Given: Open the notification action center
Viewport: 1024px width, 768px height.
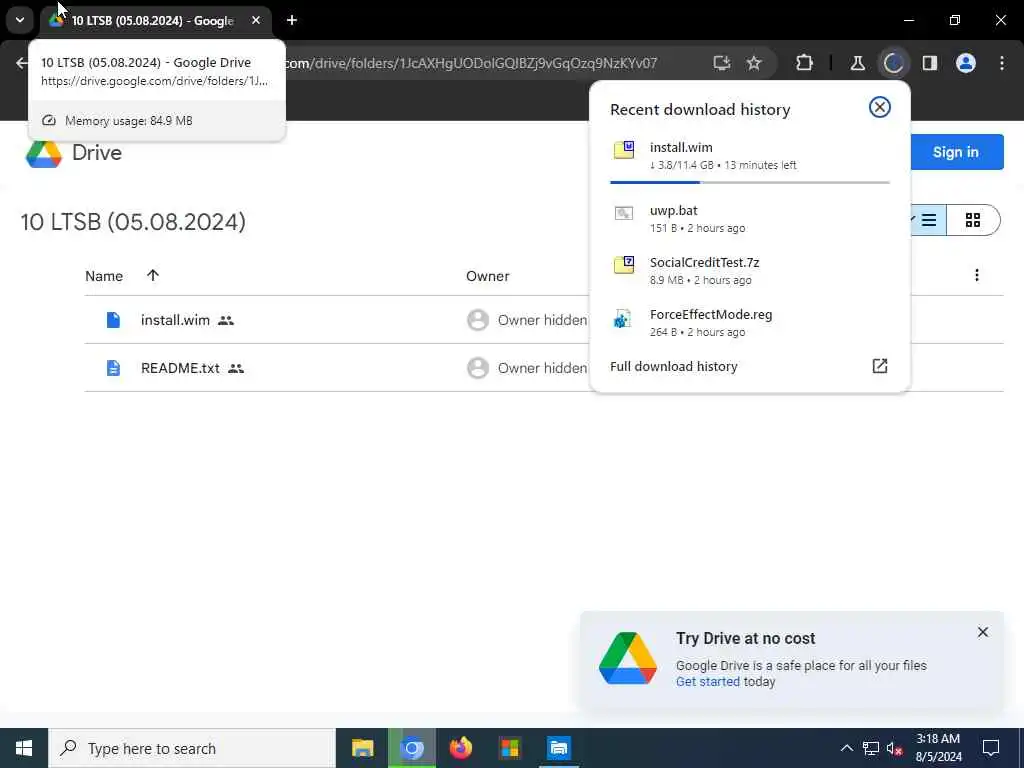Looking at the screenshot, I should click(991, 748).
